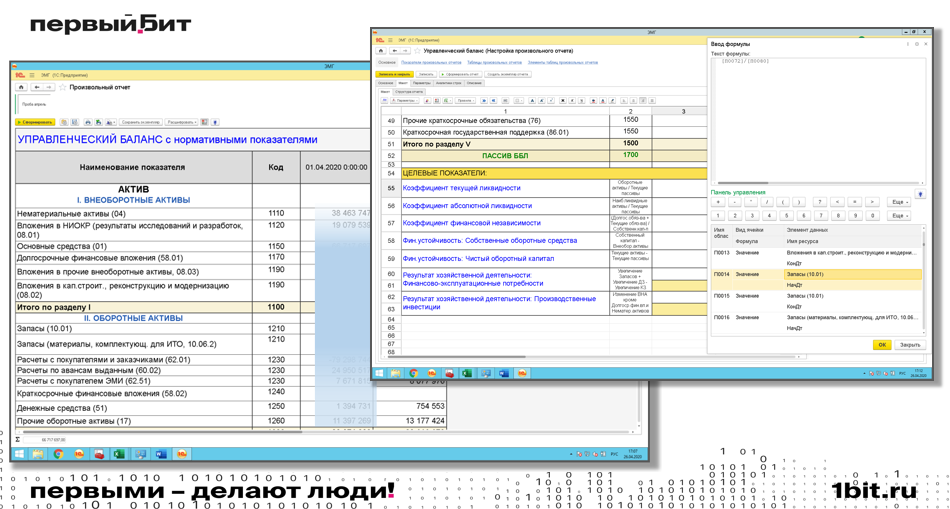Open 1C main menu in Произвольный отчет window
The width and height of the screenshot is (950, 509).
pyautogui.click(x=32, y=75)
